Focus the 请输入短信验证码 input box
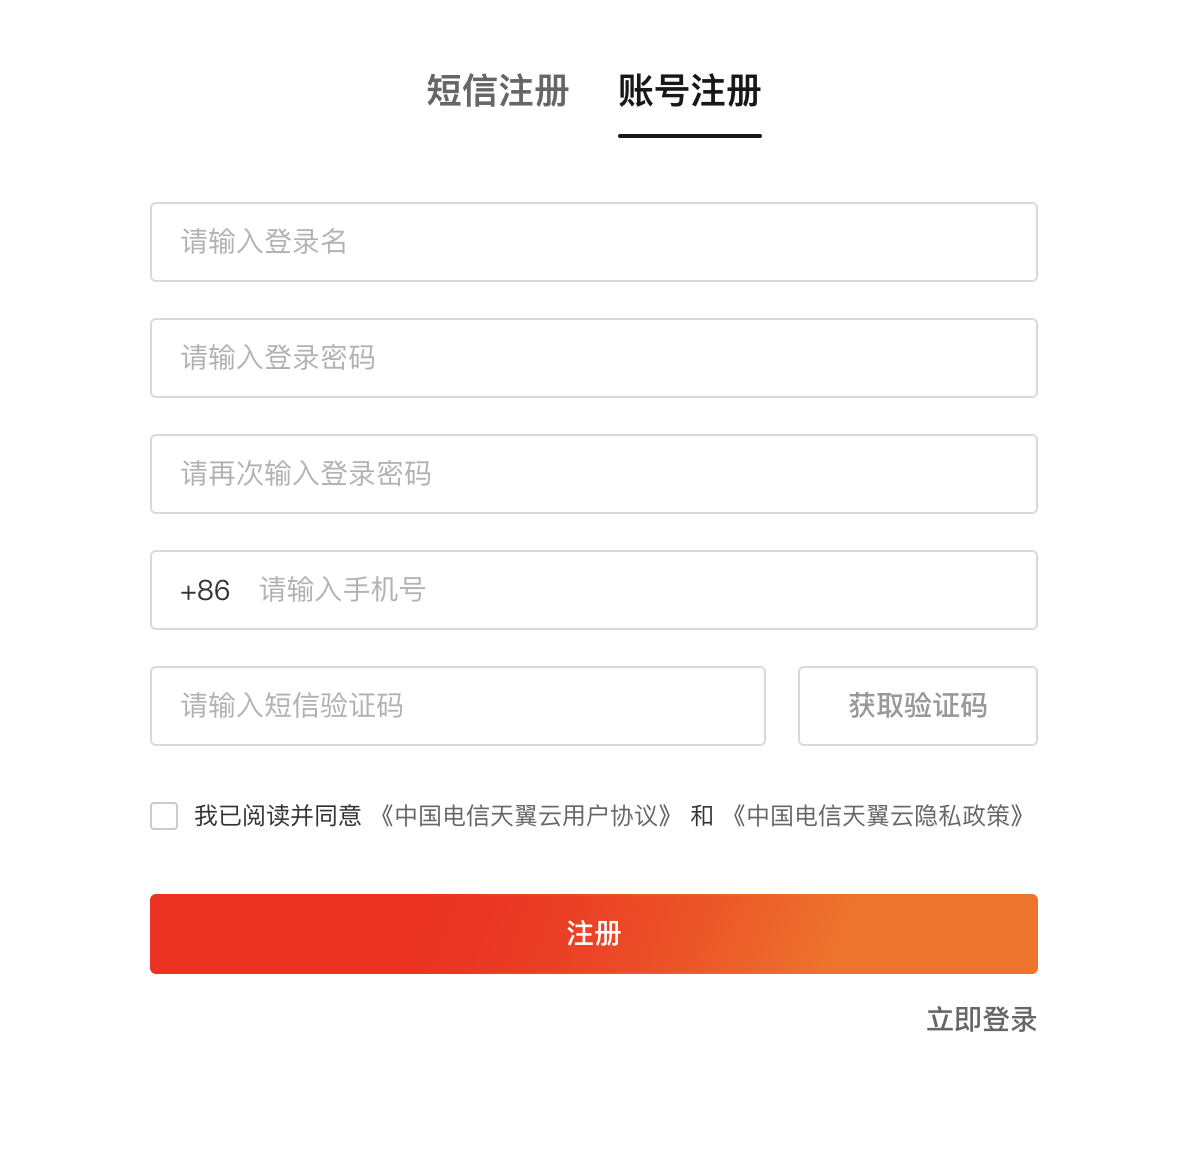The image size is (1194, 1152). 457,706
